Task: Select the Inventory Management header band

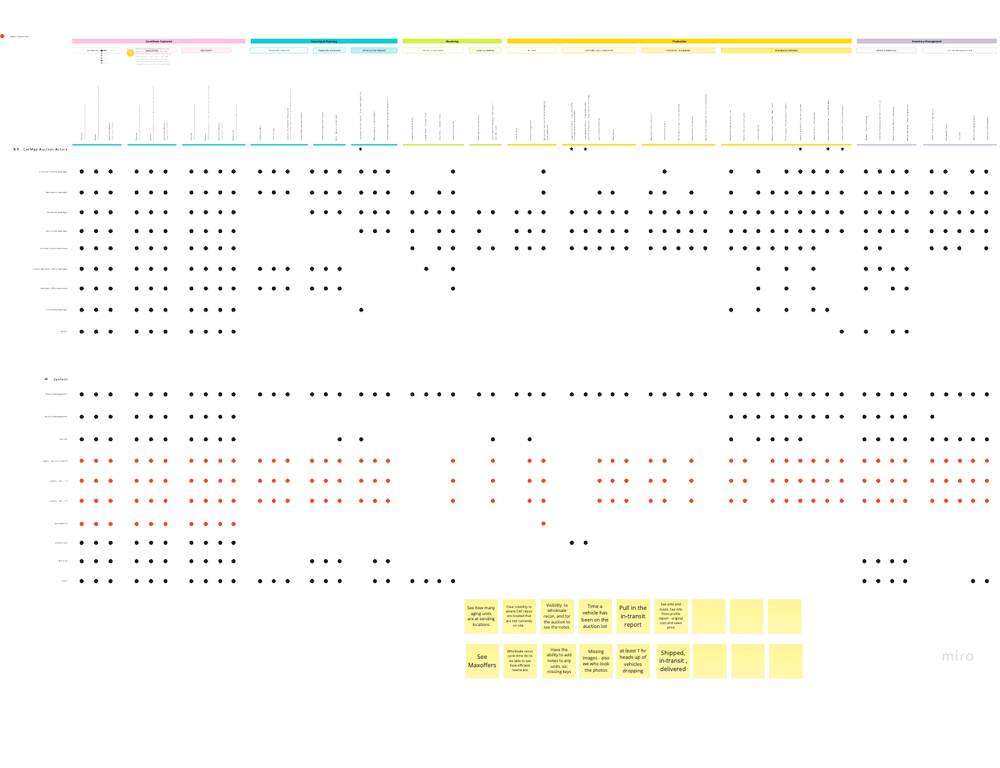Action: pyautogui.click(x=926, y=41)
